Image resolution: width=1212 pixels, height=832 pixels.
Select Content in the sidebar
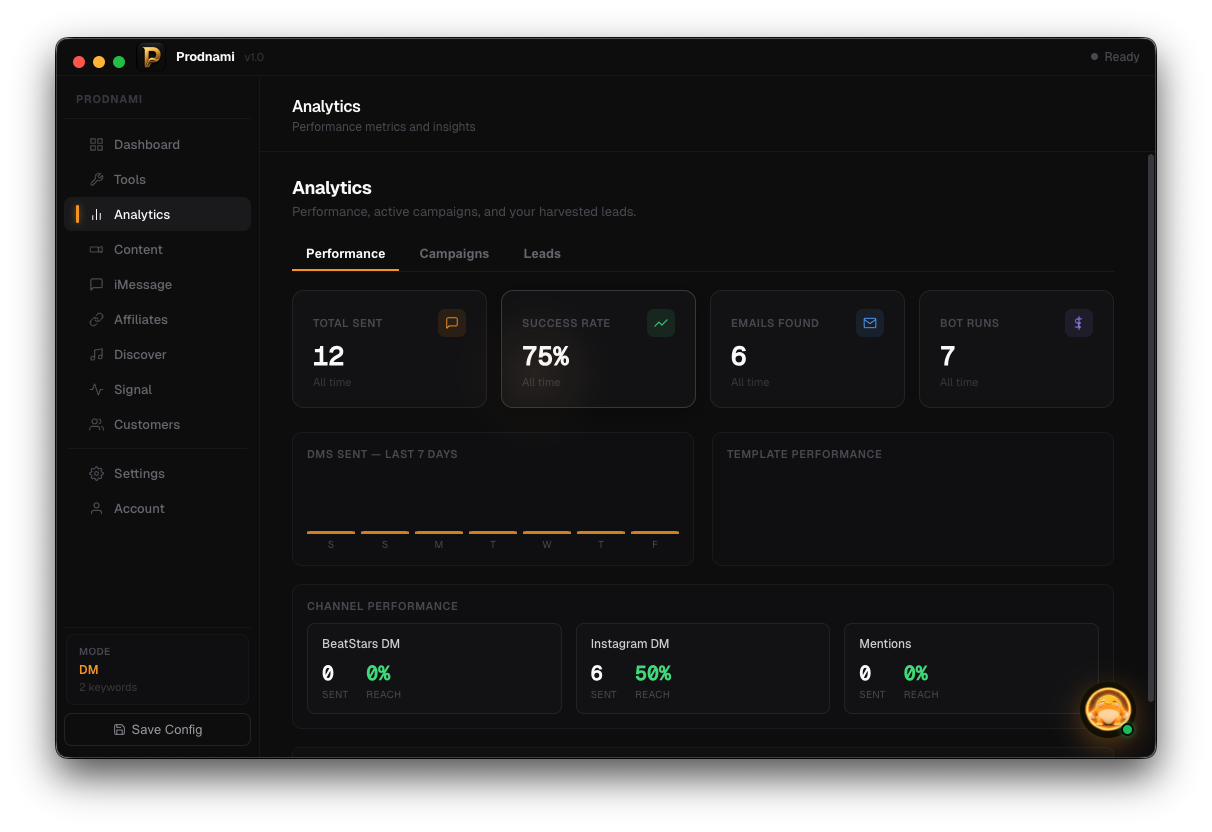pyautogui.click(x=158, y=250)
